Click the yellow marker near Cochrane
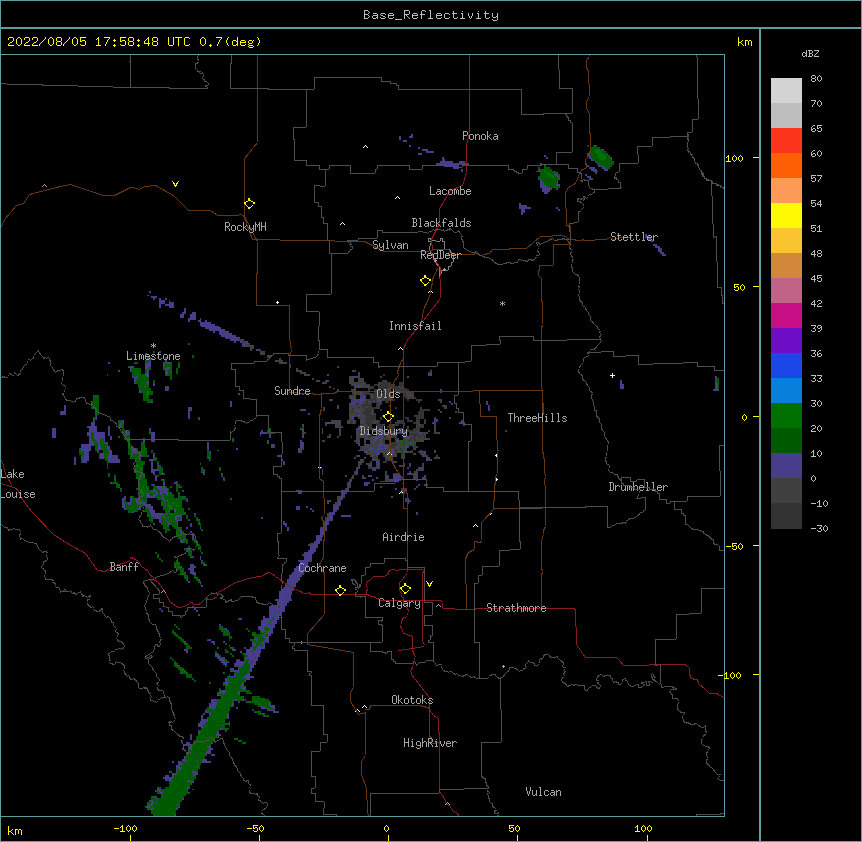The height and width of the screenshot is (842, 862). pos(340,590)
